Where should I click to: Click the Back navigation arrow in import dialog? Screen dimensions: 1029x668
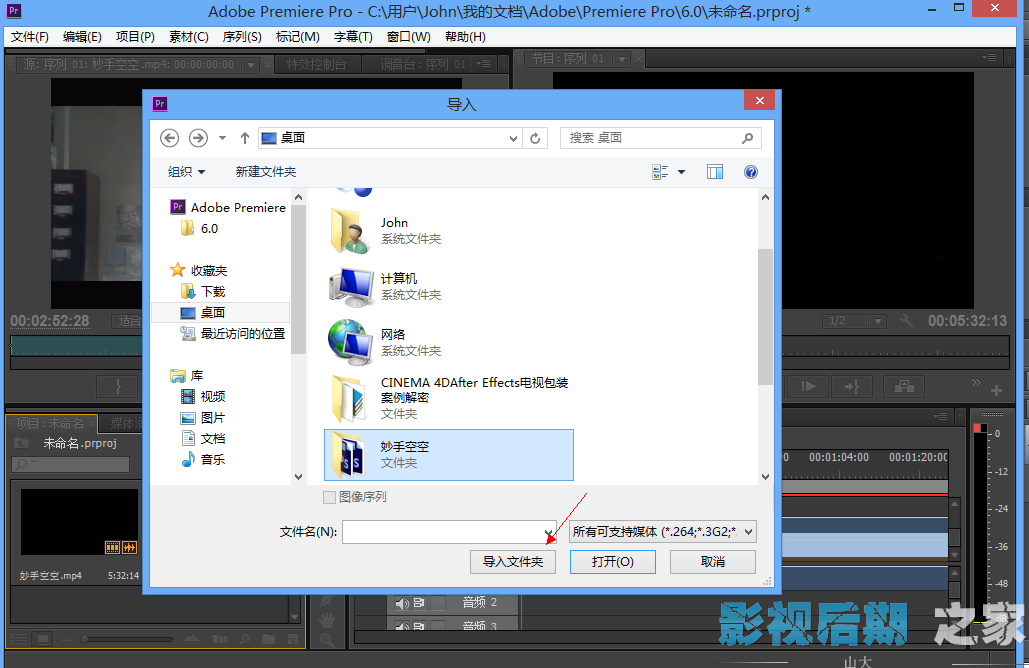pyautogui.click(x=169, y=138)
